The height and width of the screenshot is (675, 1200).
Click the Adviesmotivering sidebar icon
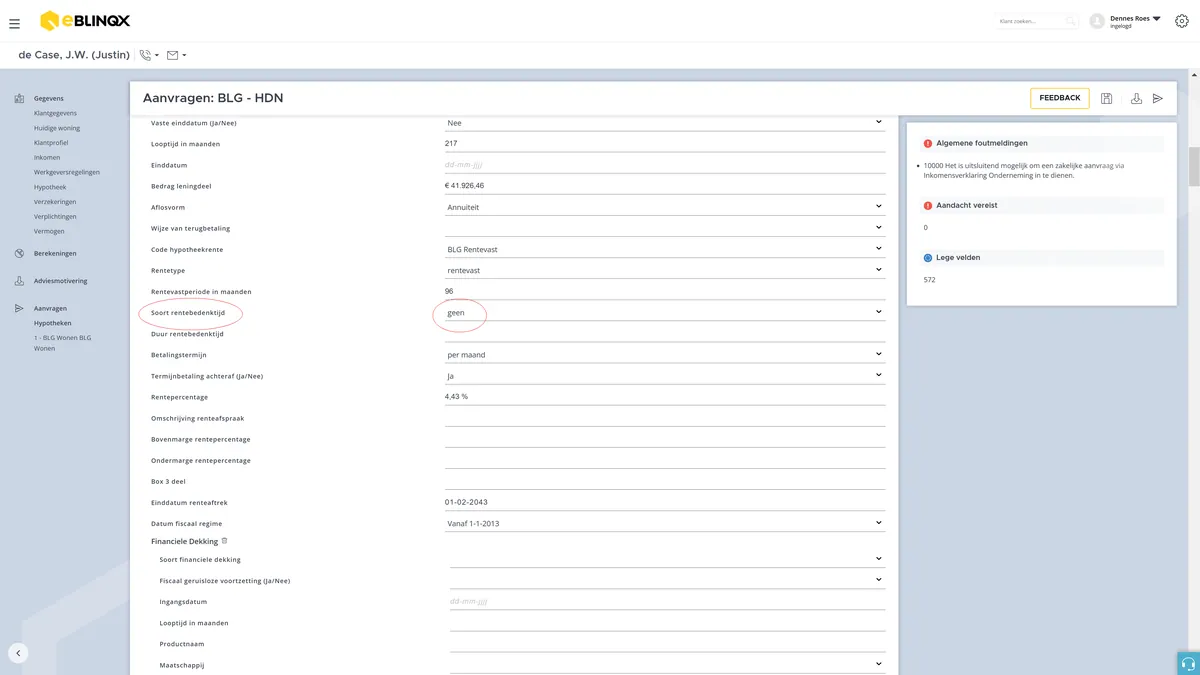(x=20, y=281)
